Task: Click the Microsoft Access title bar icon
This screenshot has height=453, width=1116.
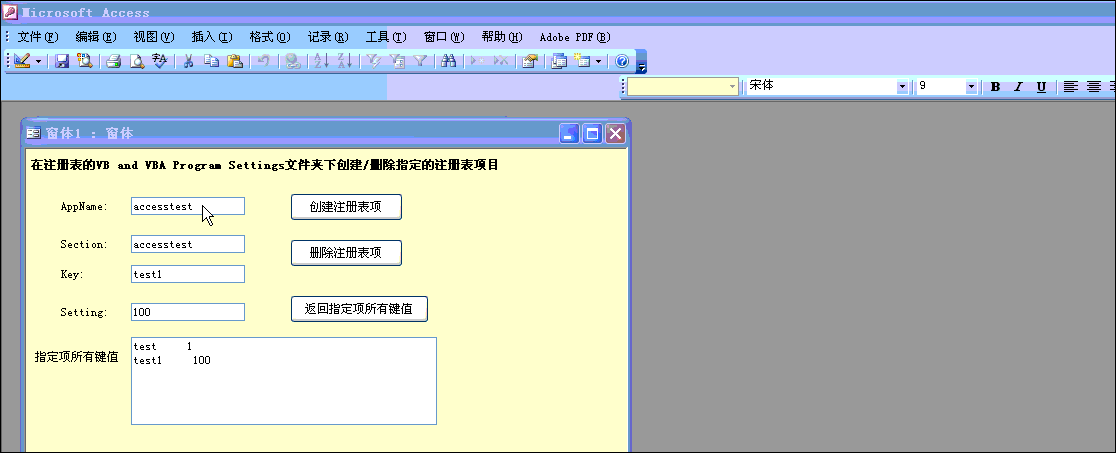Action: [10, 12]
